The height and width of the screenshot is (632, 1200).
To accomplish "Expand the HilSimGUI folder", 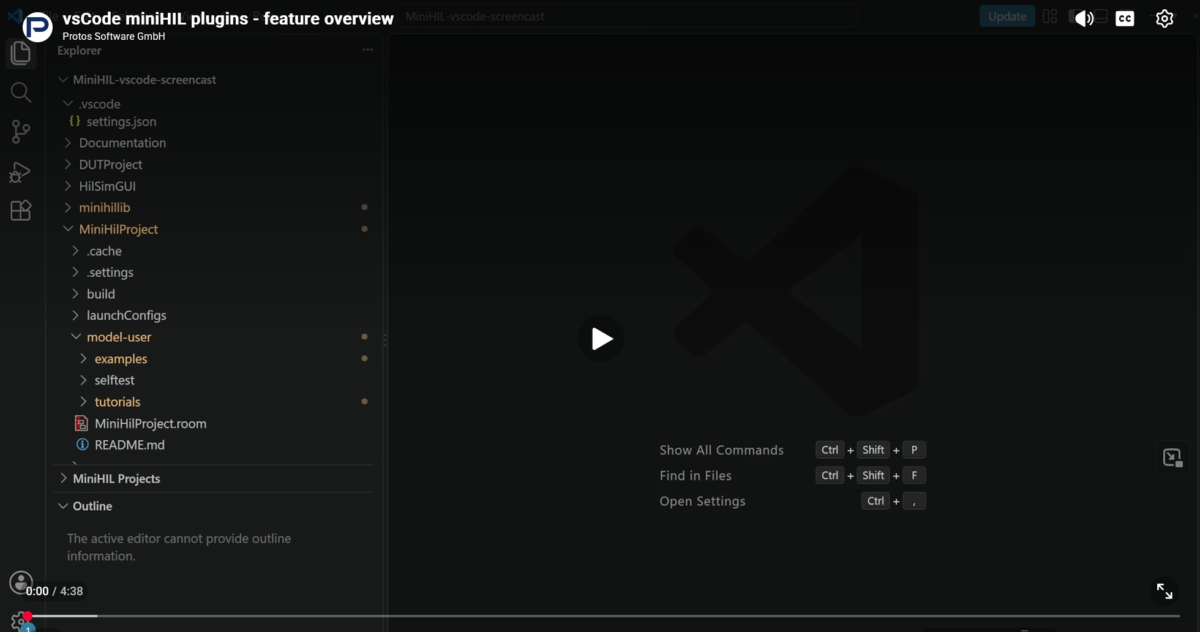I will coord(107,186).
